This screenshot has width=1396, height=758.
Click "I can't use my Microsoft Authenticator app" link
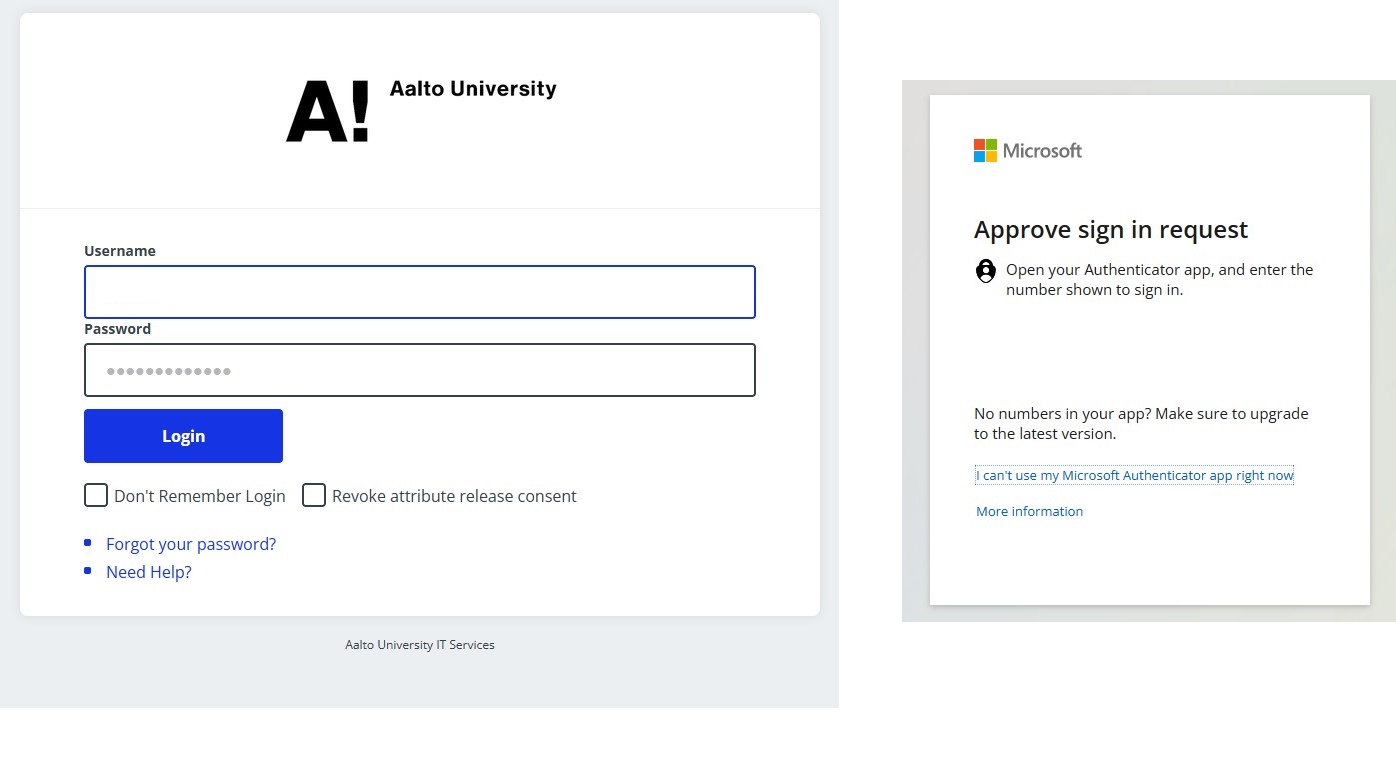[1135, 475]
